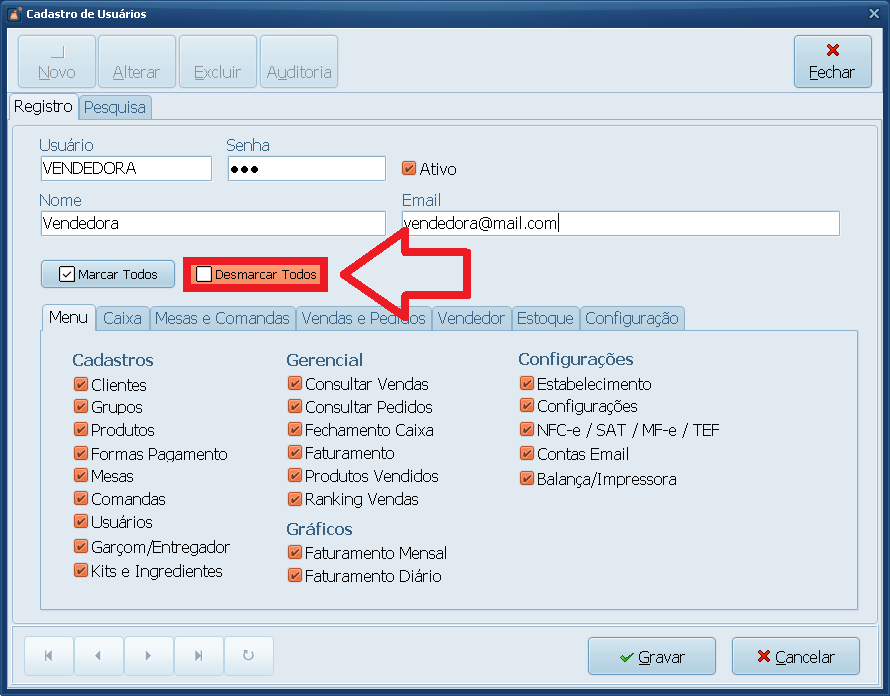Viewport: 890px width, 696px height.
Task: Open the Mesas e Comandas tab
Action: [222, 318]
